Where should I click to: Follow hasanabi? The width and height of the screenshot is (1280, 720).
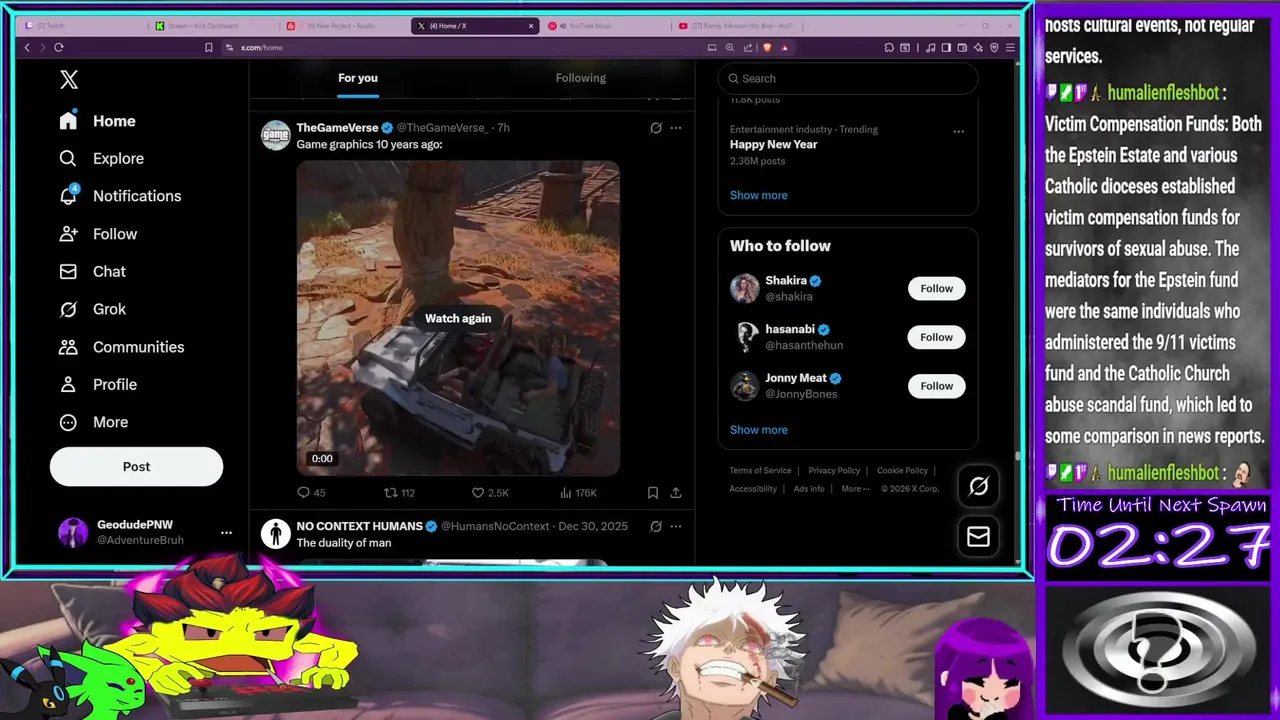pos(937,337)
